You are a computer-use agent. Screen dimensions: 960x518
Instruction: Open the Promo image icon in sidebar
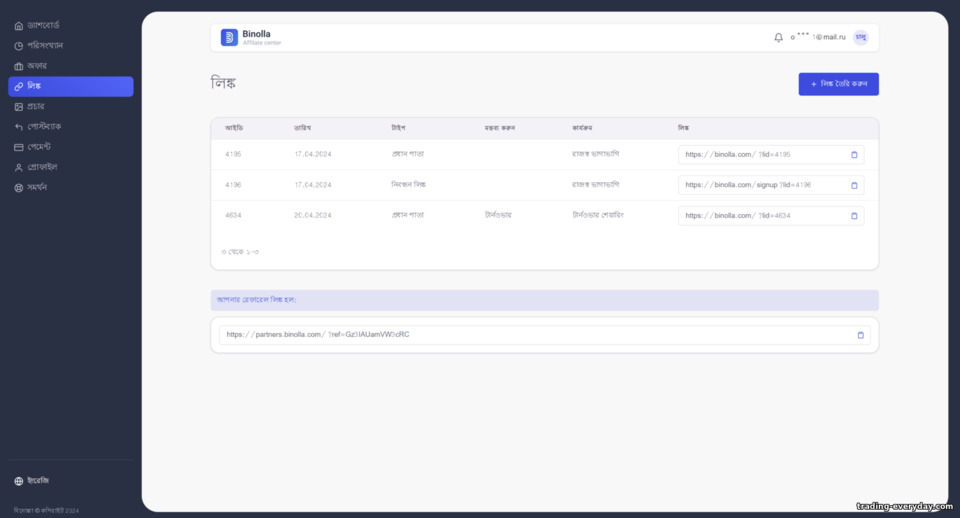(x=18, y=107)
